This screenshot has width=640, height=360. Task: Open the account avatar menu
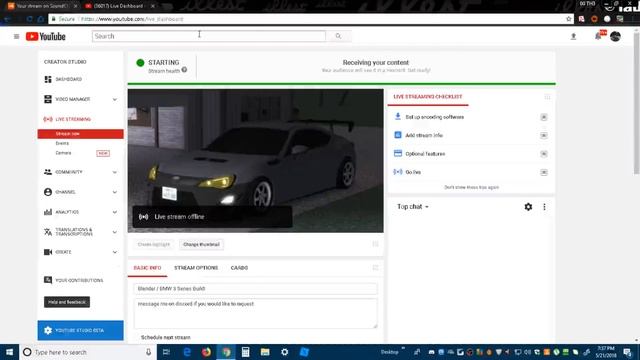tap(615, 36)
